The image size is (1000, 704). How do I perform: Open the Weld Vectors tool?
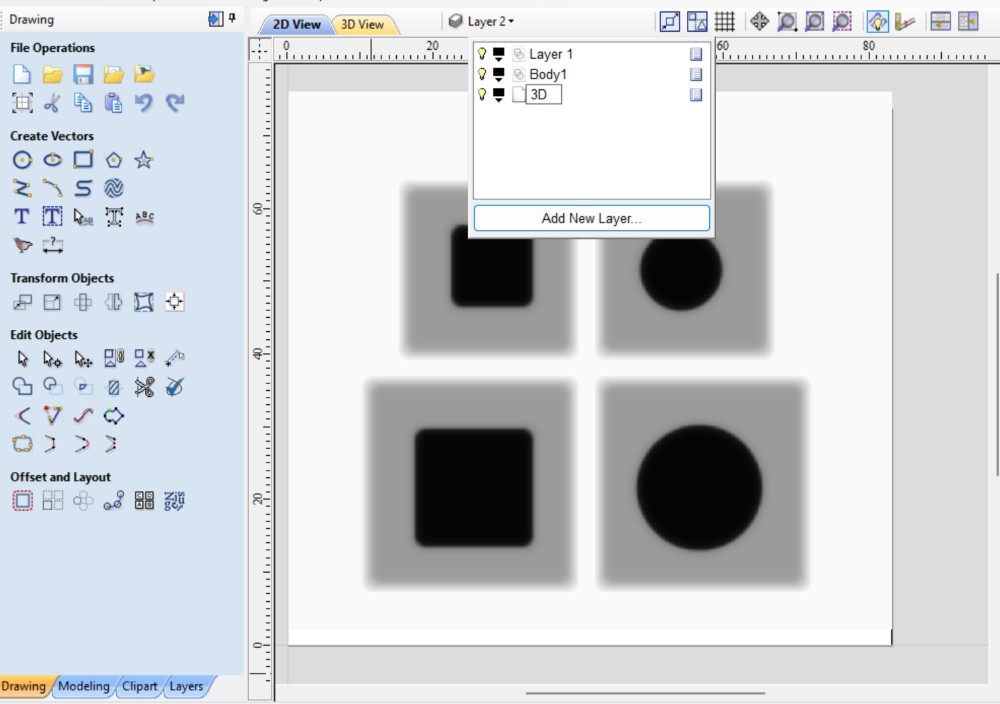pyautogui.click(x=22, y=387)
